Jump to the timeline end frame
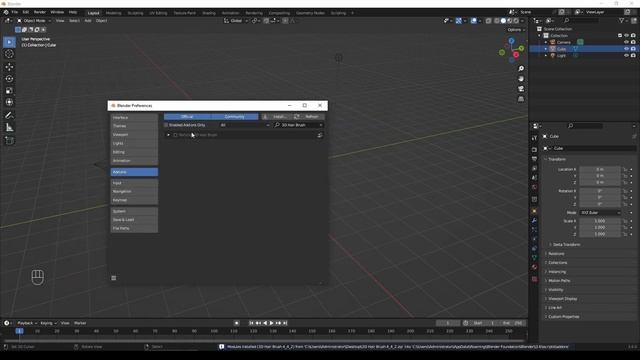This screenshot has width=640, height=360. (x=285, y=323)
